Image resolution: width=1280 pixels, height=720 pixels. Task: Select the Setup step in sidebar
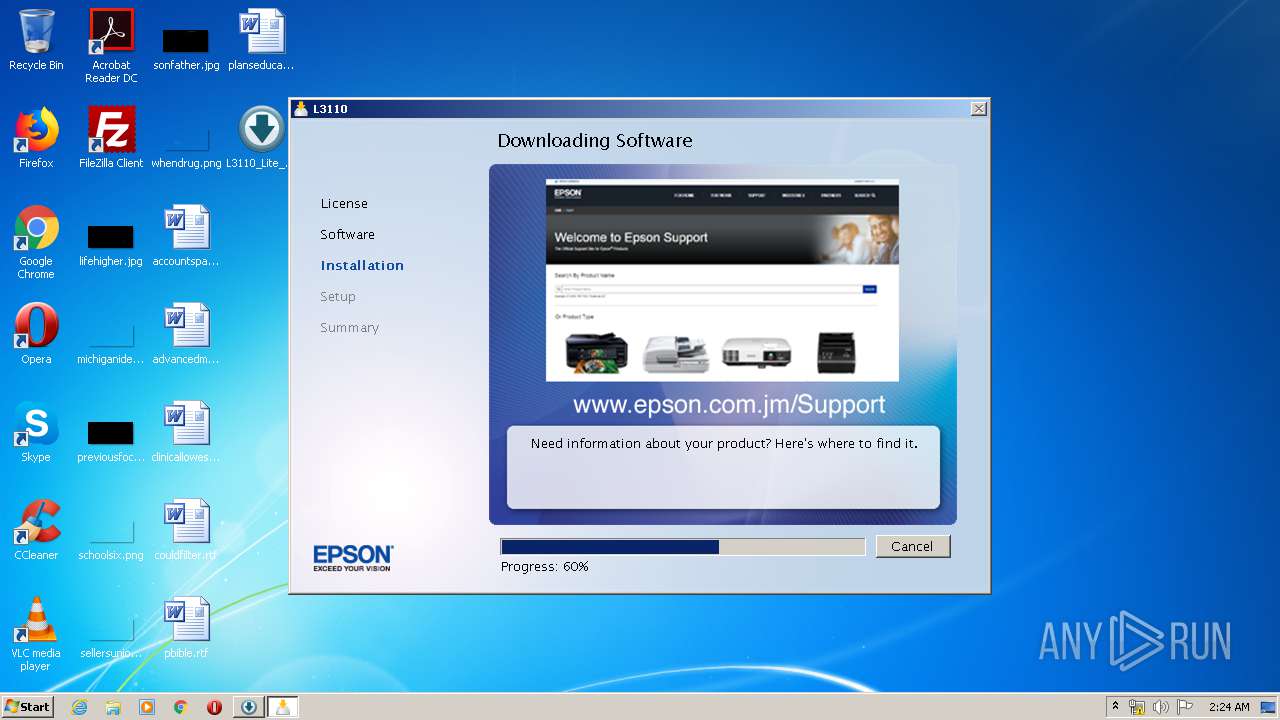(x=338, y=296)
